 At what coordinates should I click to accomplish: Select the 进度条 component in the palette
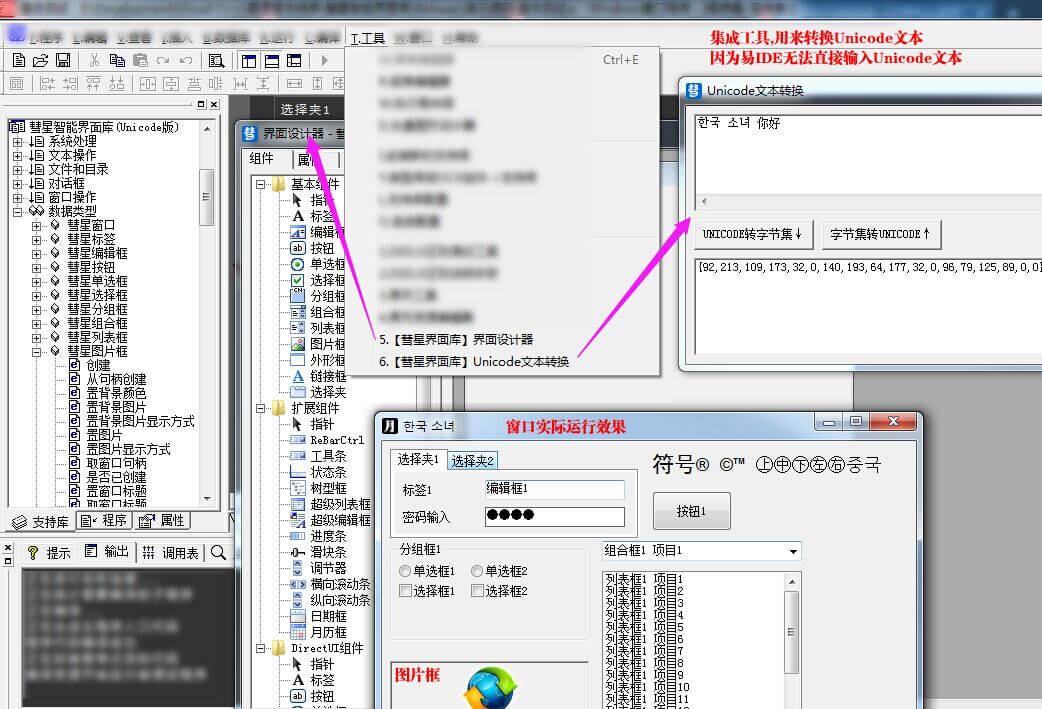pos(322,536)
